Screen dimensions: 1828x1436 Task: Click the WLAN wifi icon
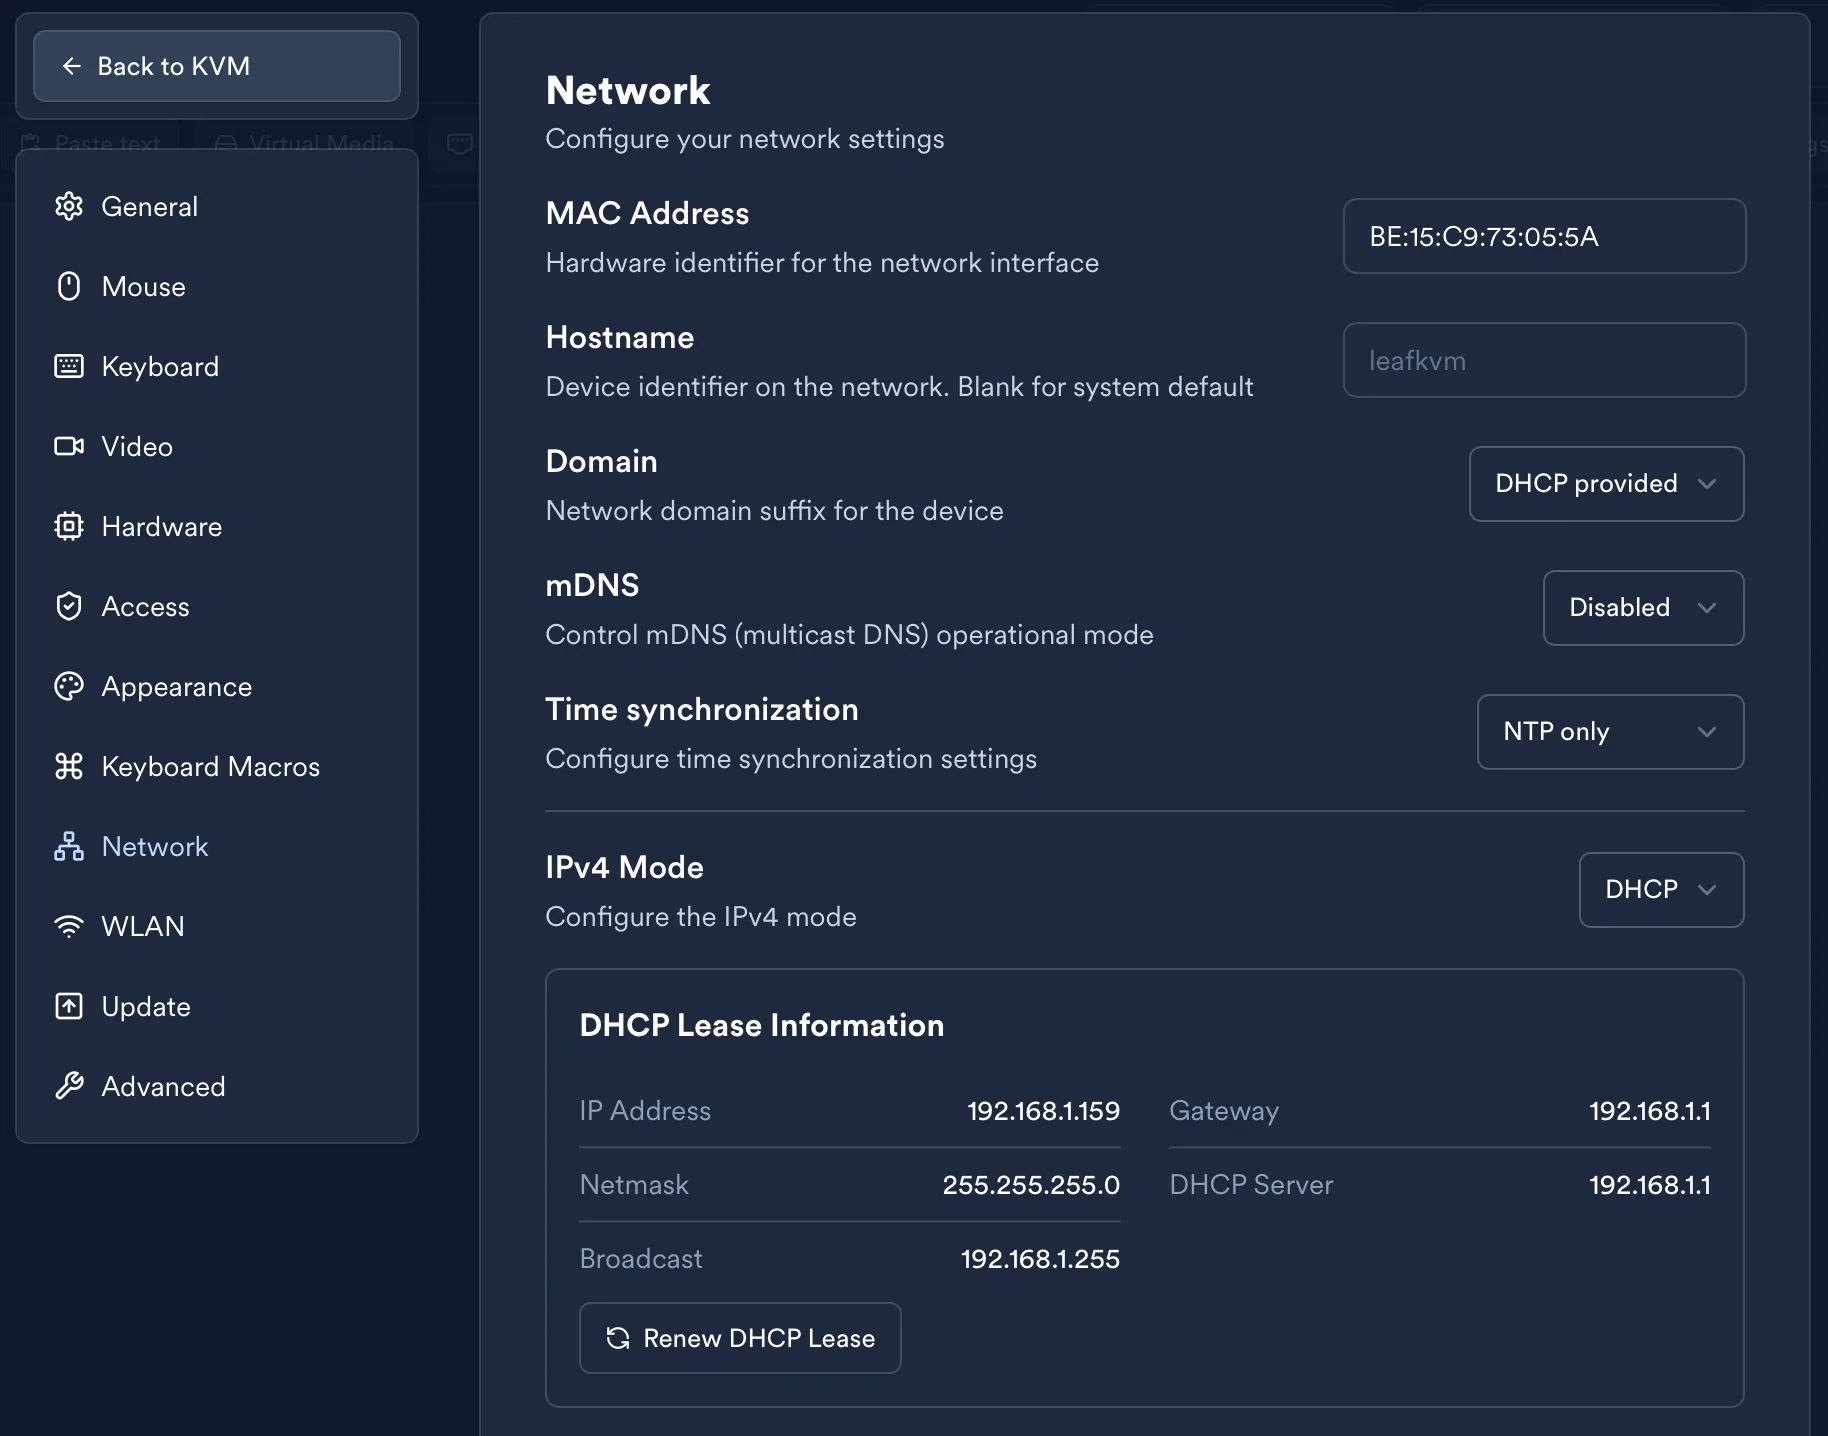[69, 926]
